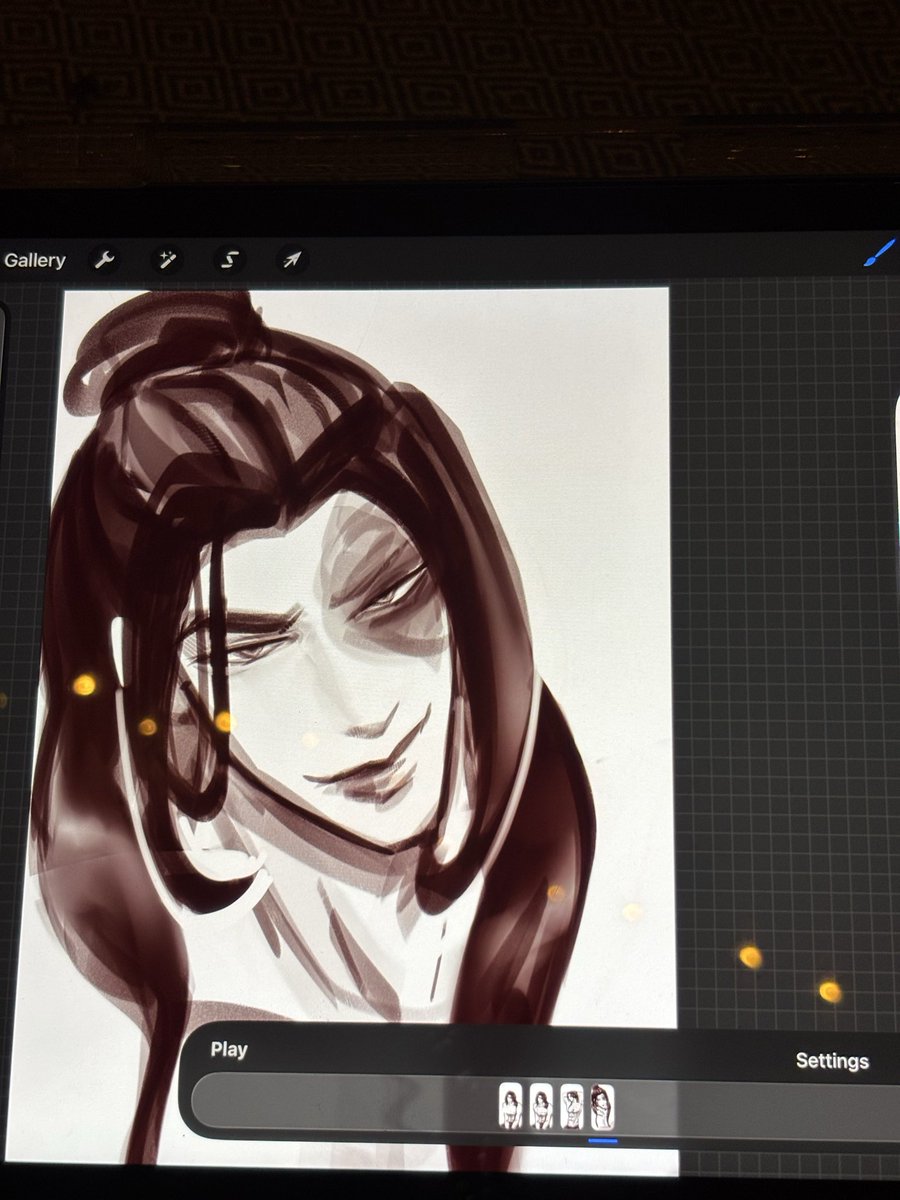Activate the Selection S-shaped tool
The width and height of the screenshot is (900, 1200).
click(229, 261)
